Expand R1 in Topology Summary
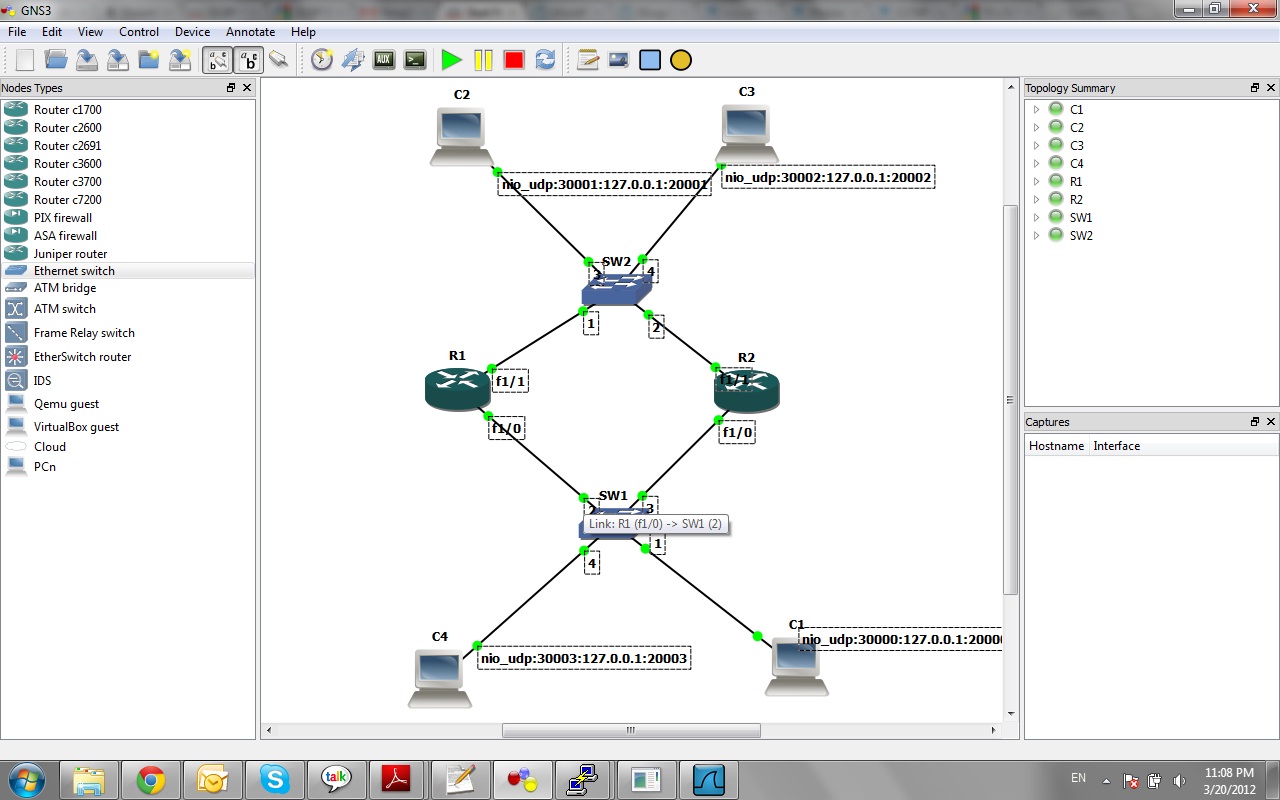The image size is (1280, 800). pos(1036,182)
